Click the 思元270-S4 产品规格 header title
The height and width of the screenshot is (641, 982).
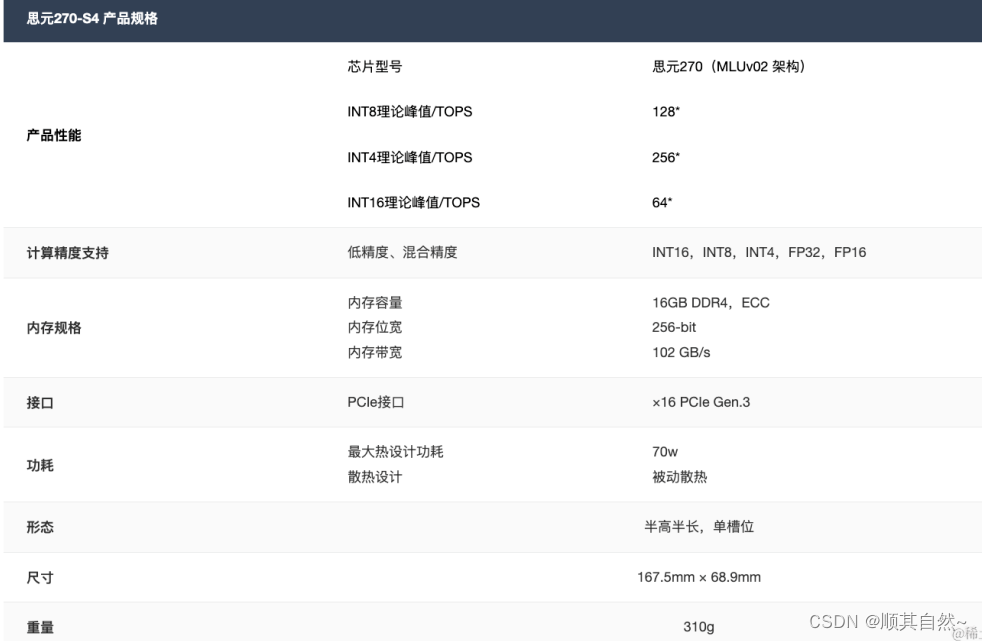(x=92, y=18)
